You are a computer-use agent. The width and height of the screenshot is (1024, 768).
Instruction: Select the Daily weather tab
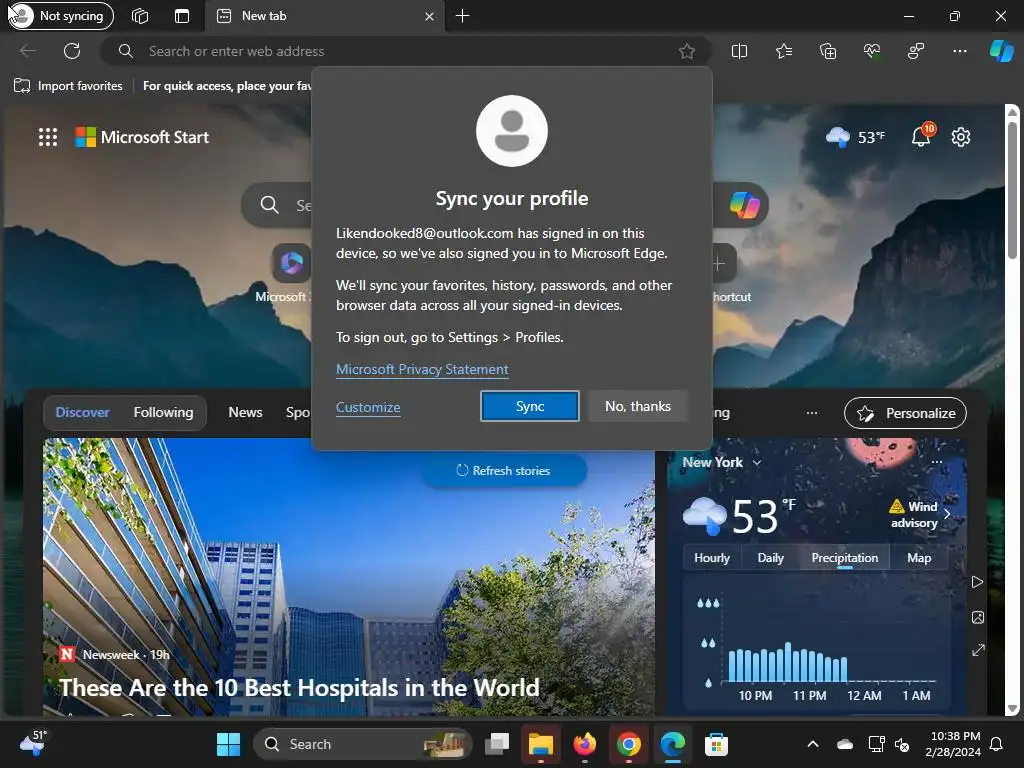tap(771, 558)
